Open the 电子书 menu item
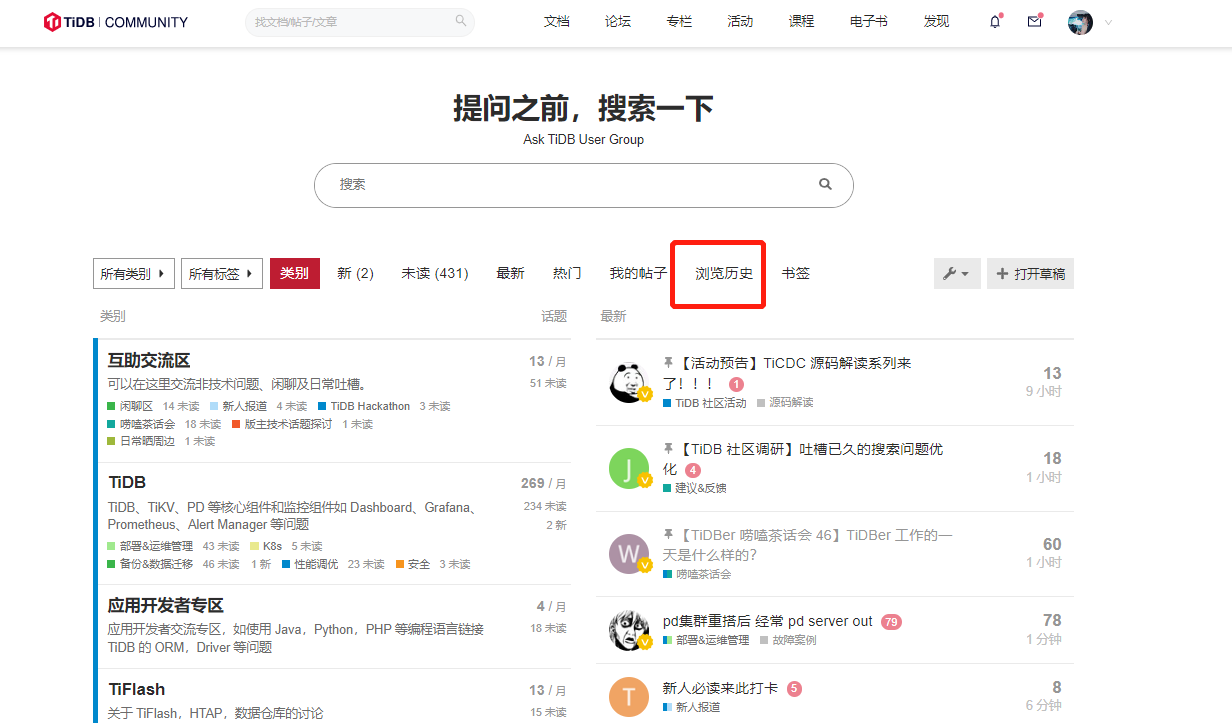The width and height of the screenshot is (1232, 723). [x=868, y=22]
